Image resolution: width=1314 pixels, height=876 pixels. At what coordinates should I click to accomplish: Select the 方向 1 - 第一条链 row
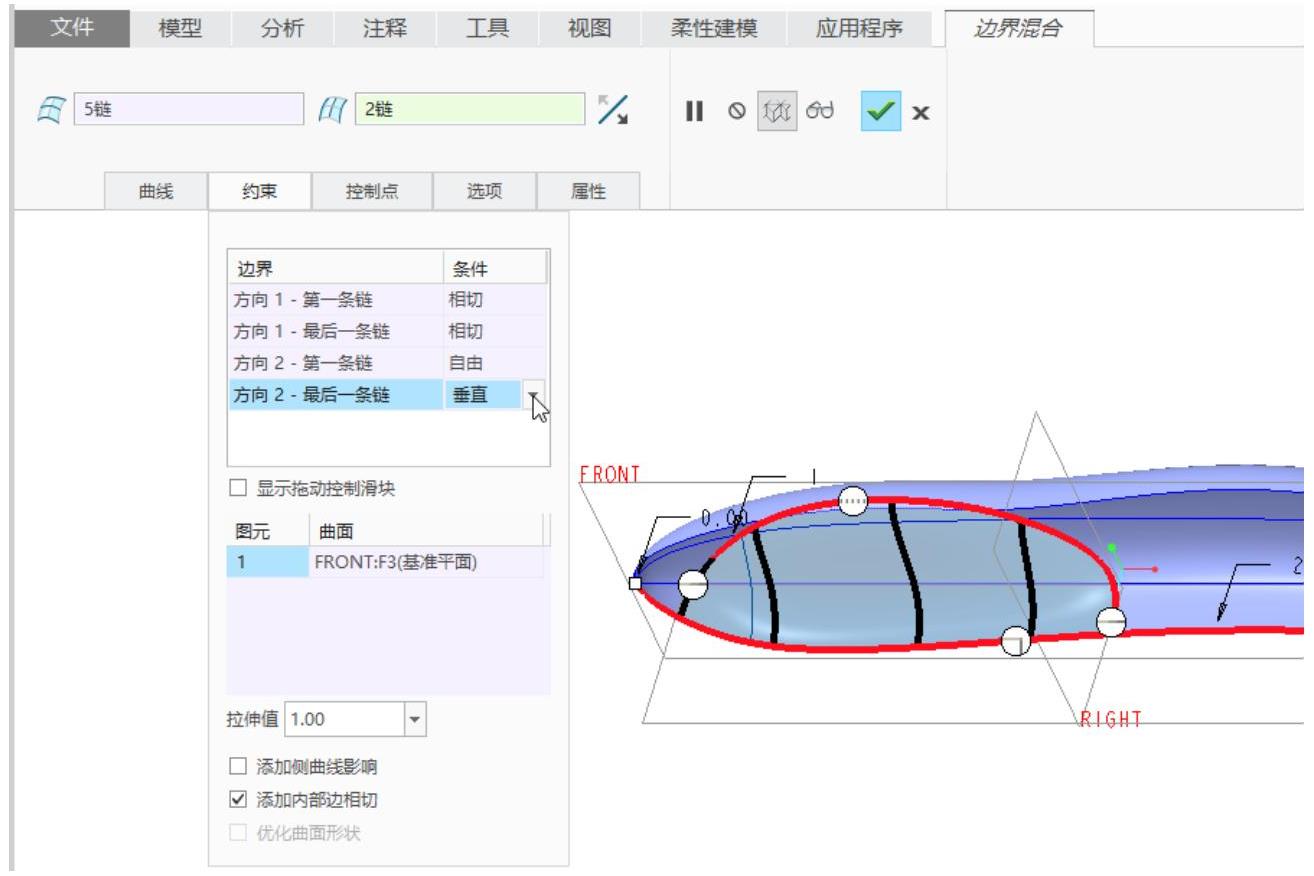(386, 300)
